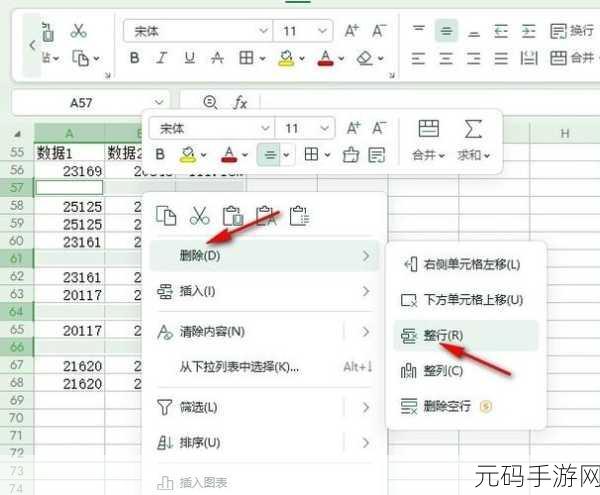The width and height of the screenshot is (600, 495).
Task: Toggle align left in the ribbon
Action: 418,58
